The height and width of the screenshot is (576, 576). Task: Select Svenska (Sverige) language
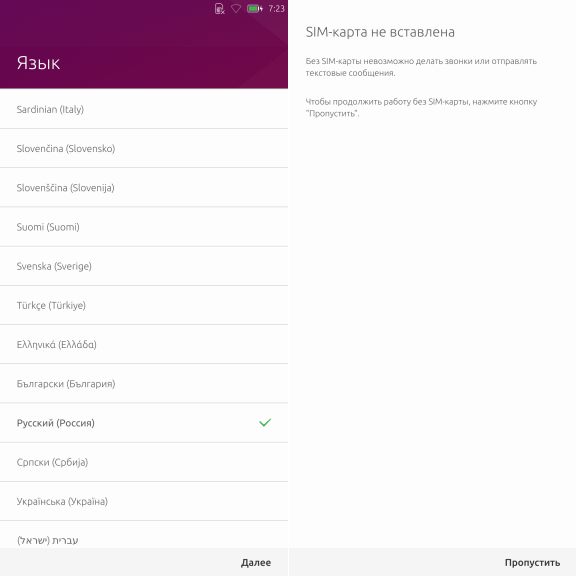(x=144, y=266)
